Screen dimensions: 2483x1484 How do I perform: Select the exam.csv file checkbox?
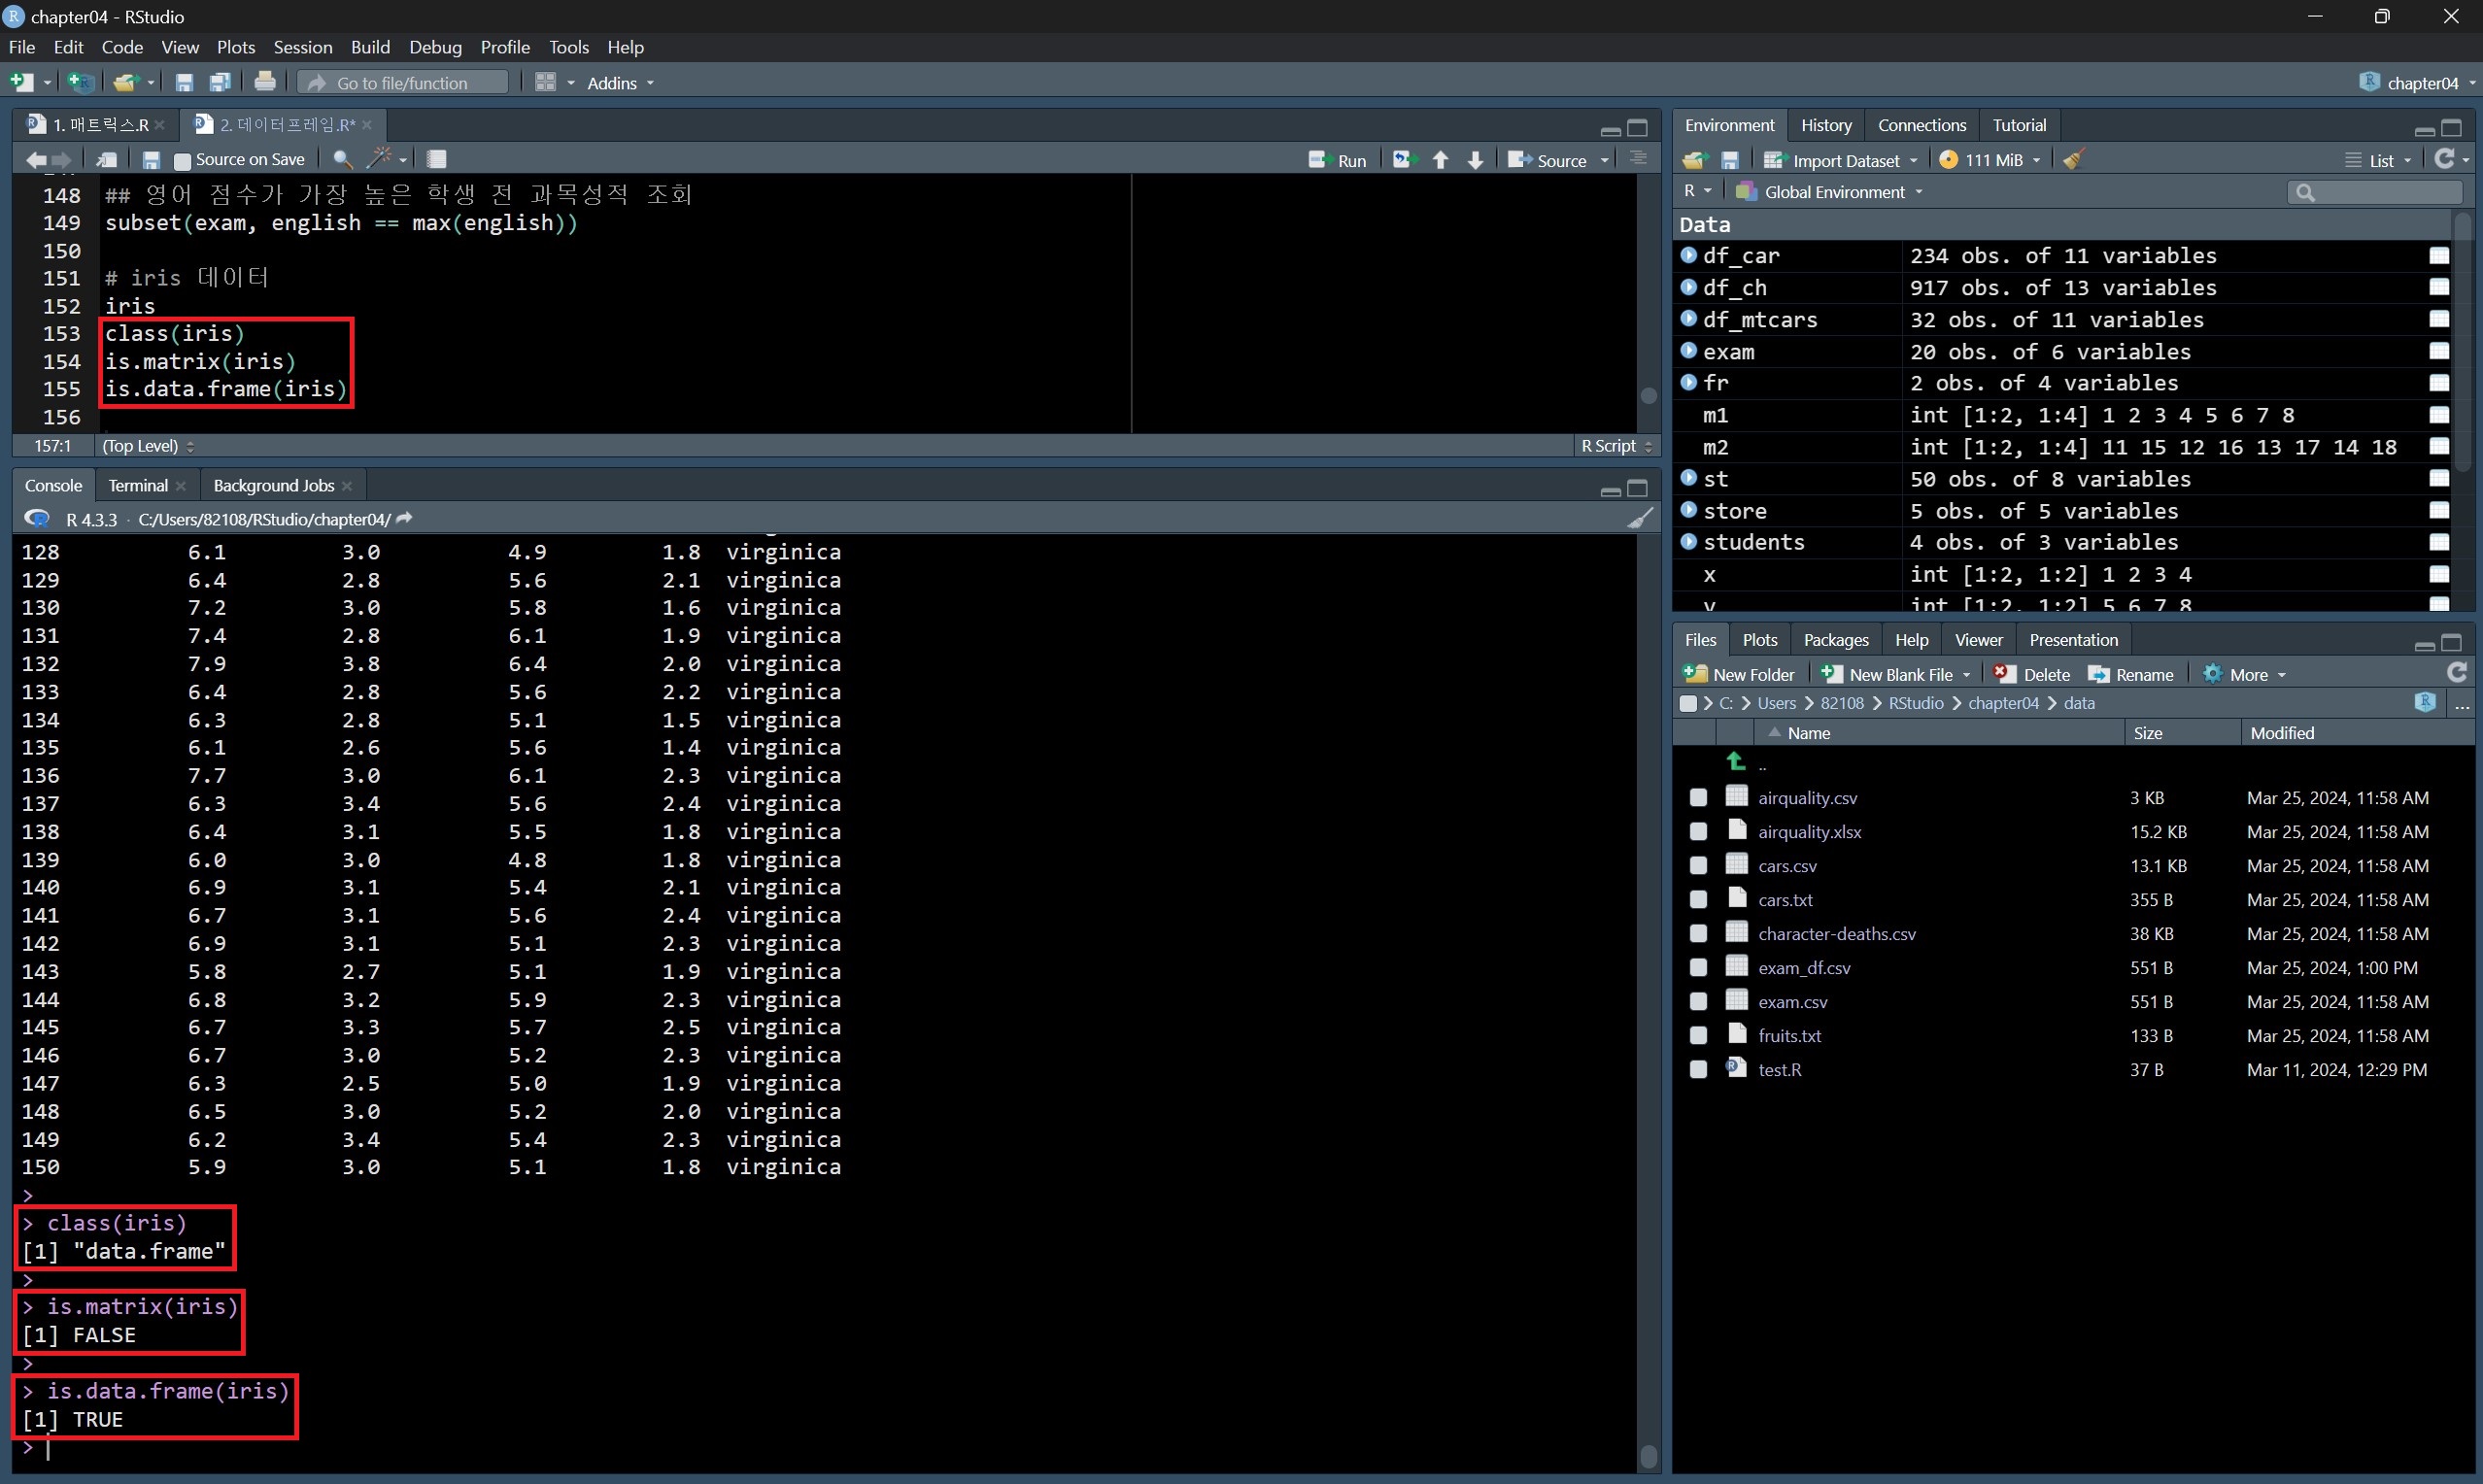point(1698,1002)
